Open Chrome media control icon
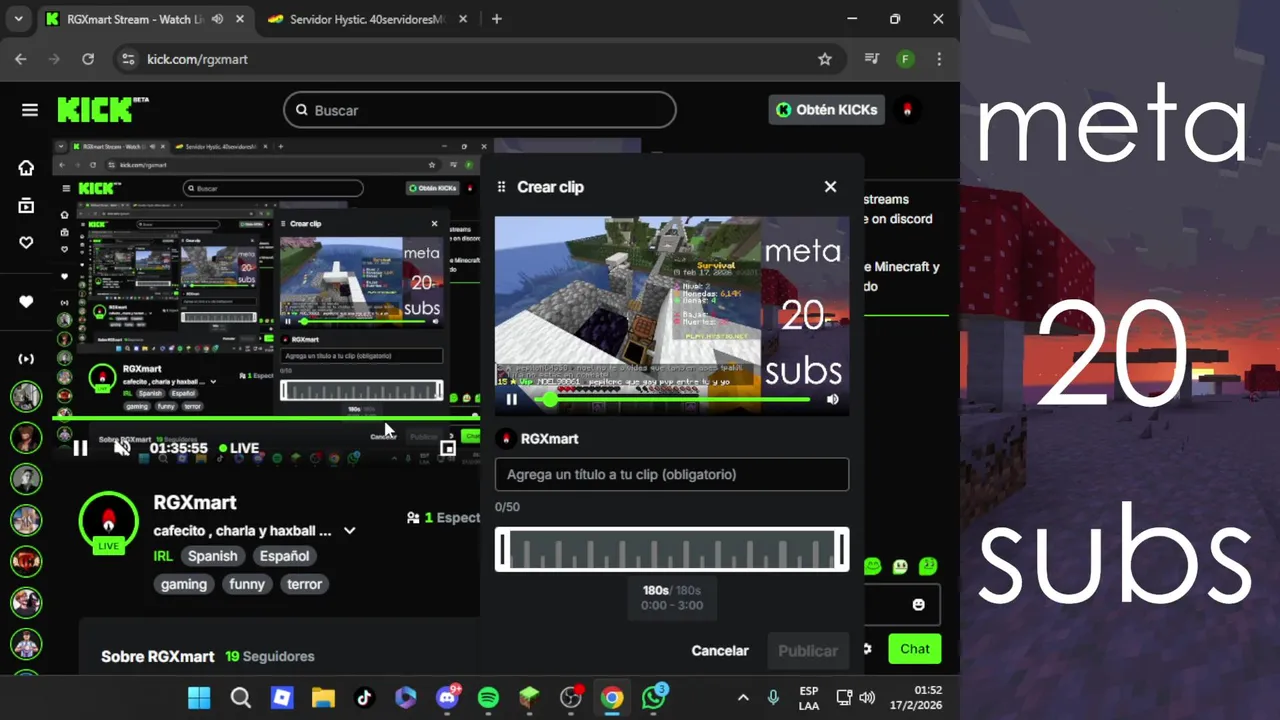The image size is (1280, 720). [872, 59]
